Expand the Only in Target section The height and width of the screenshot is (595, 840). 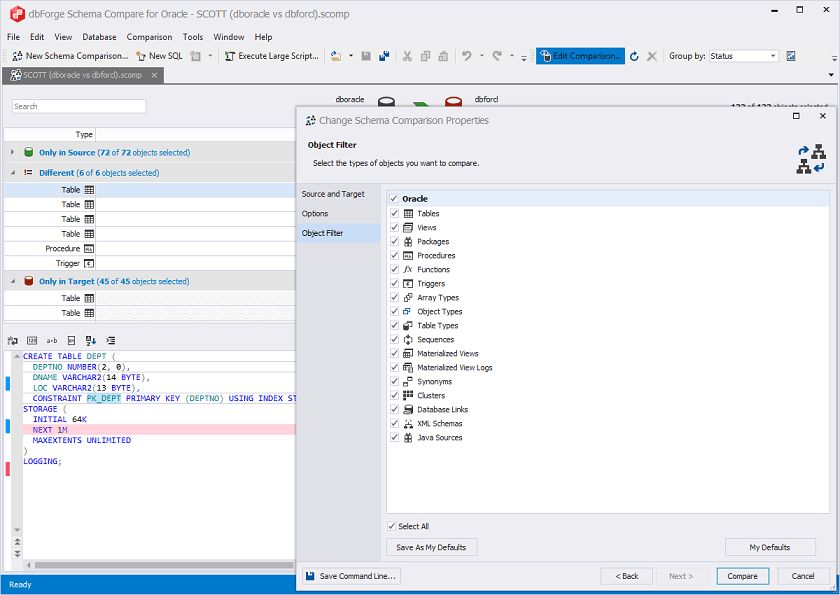[x=13, y=281]
